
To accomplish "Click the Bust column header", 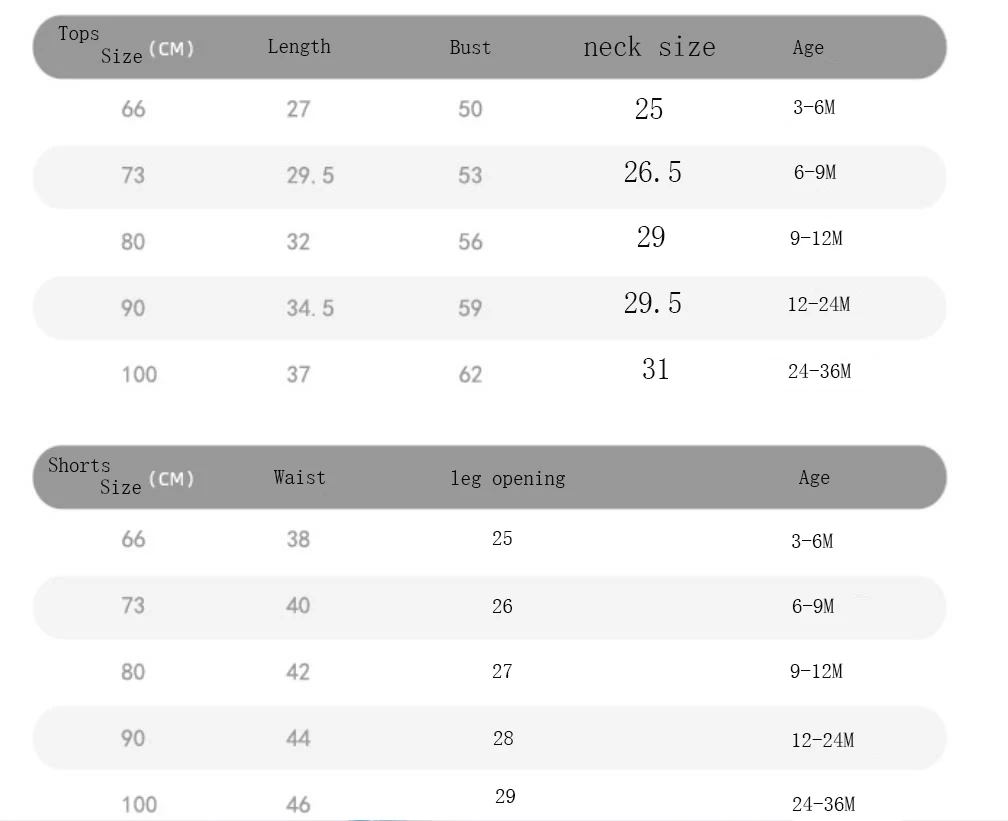I will point(470,48).
